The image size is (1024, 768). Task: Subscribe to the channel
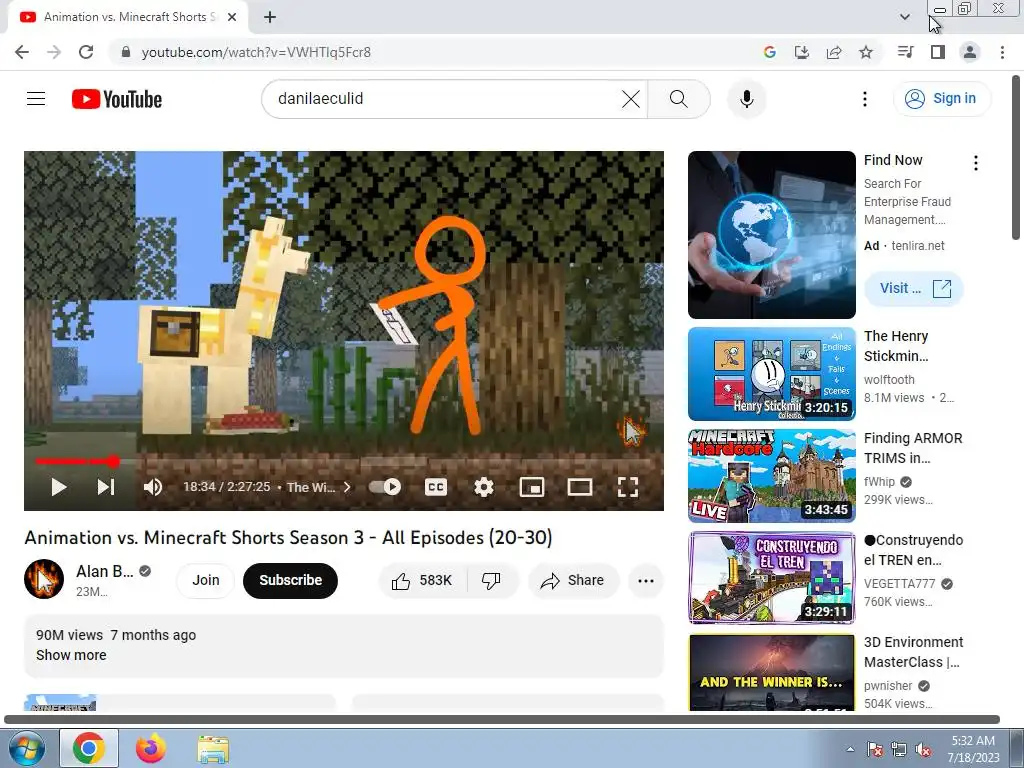[x=291, y=580]
